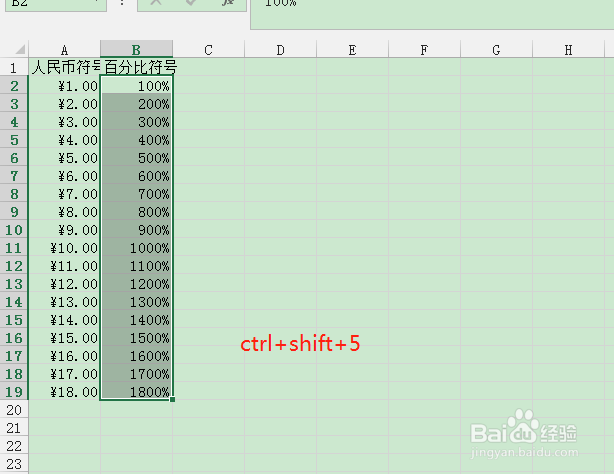
Task: Select row 20 header
Action: pyautogui.click(x=14, y=410)
